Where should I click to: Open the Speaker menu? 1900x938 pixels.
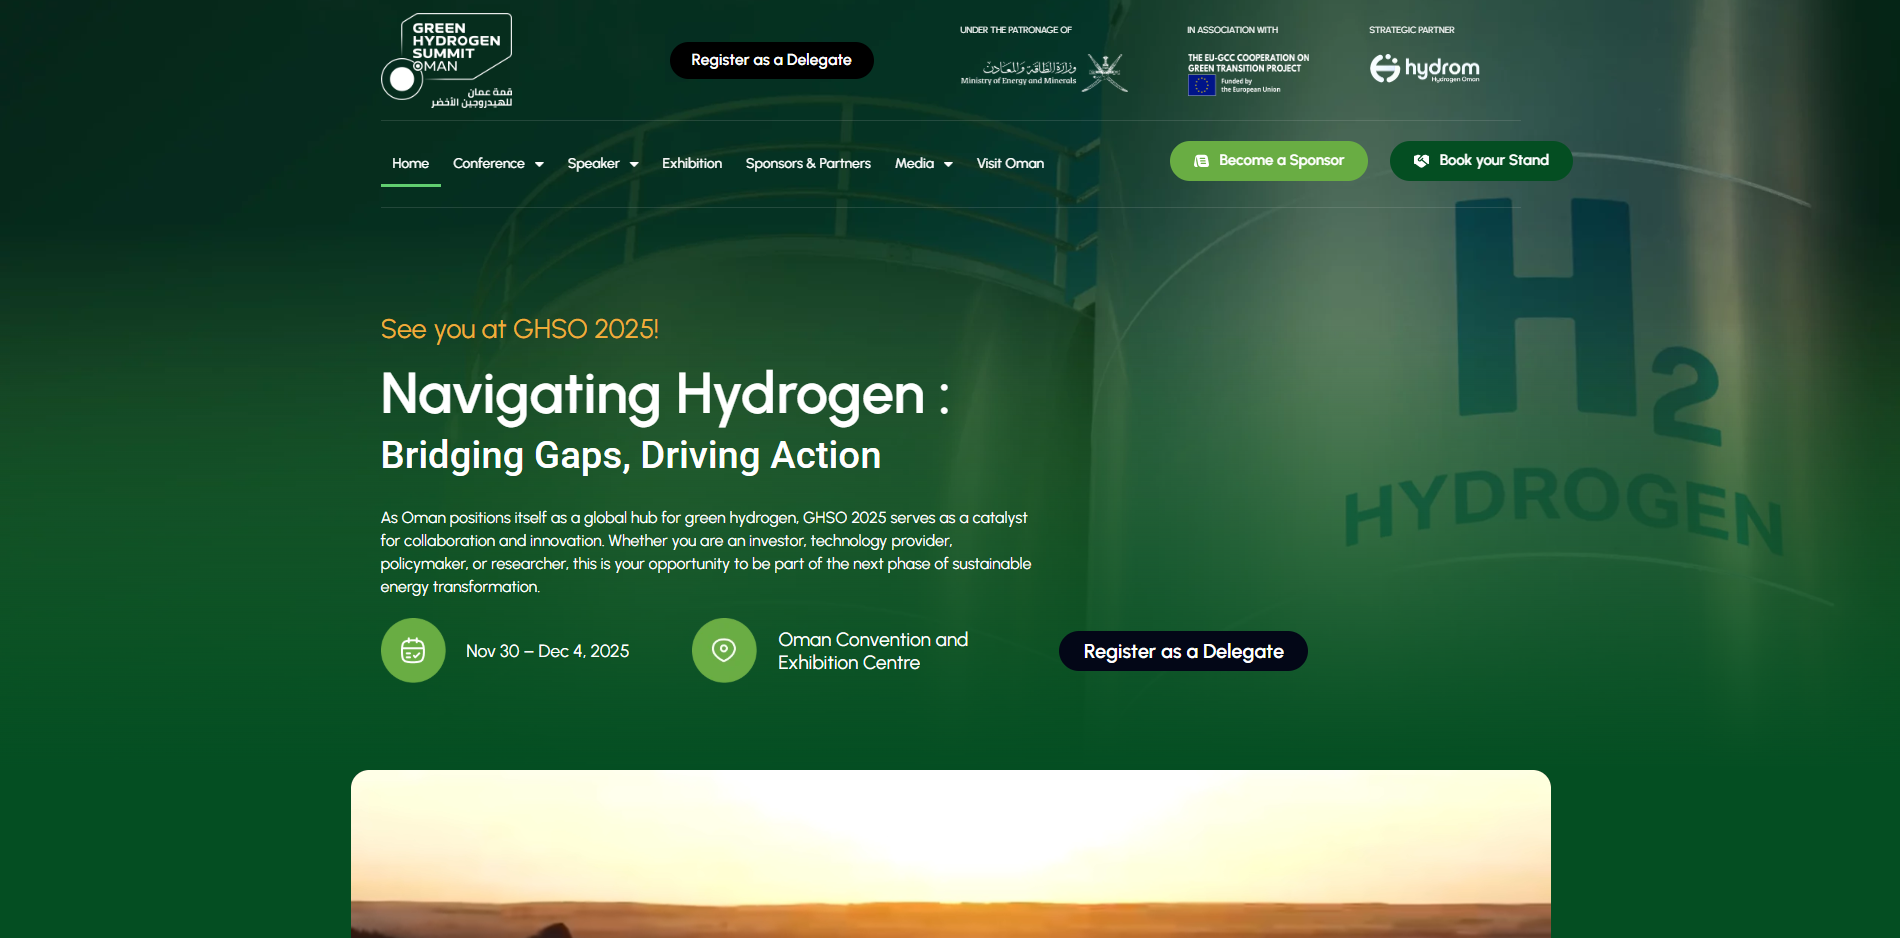coord(593,163)
